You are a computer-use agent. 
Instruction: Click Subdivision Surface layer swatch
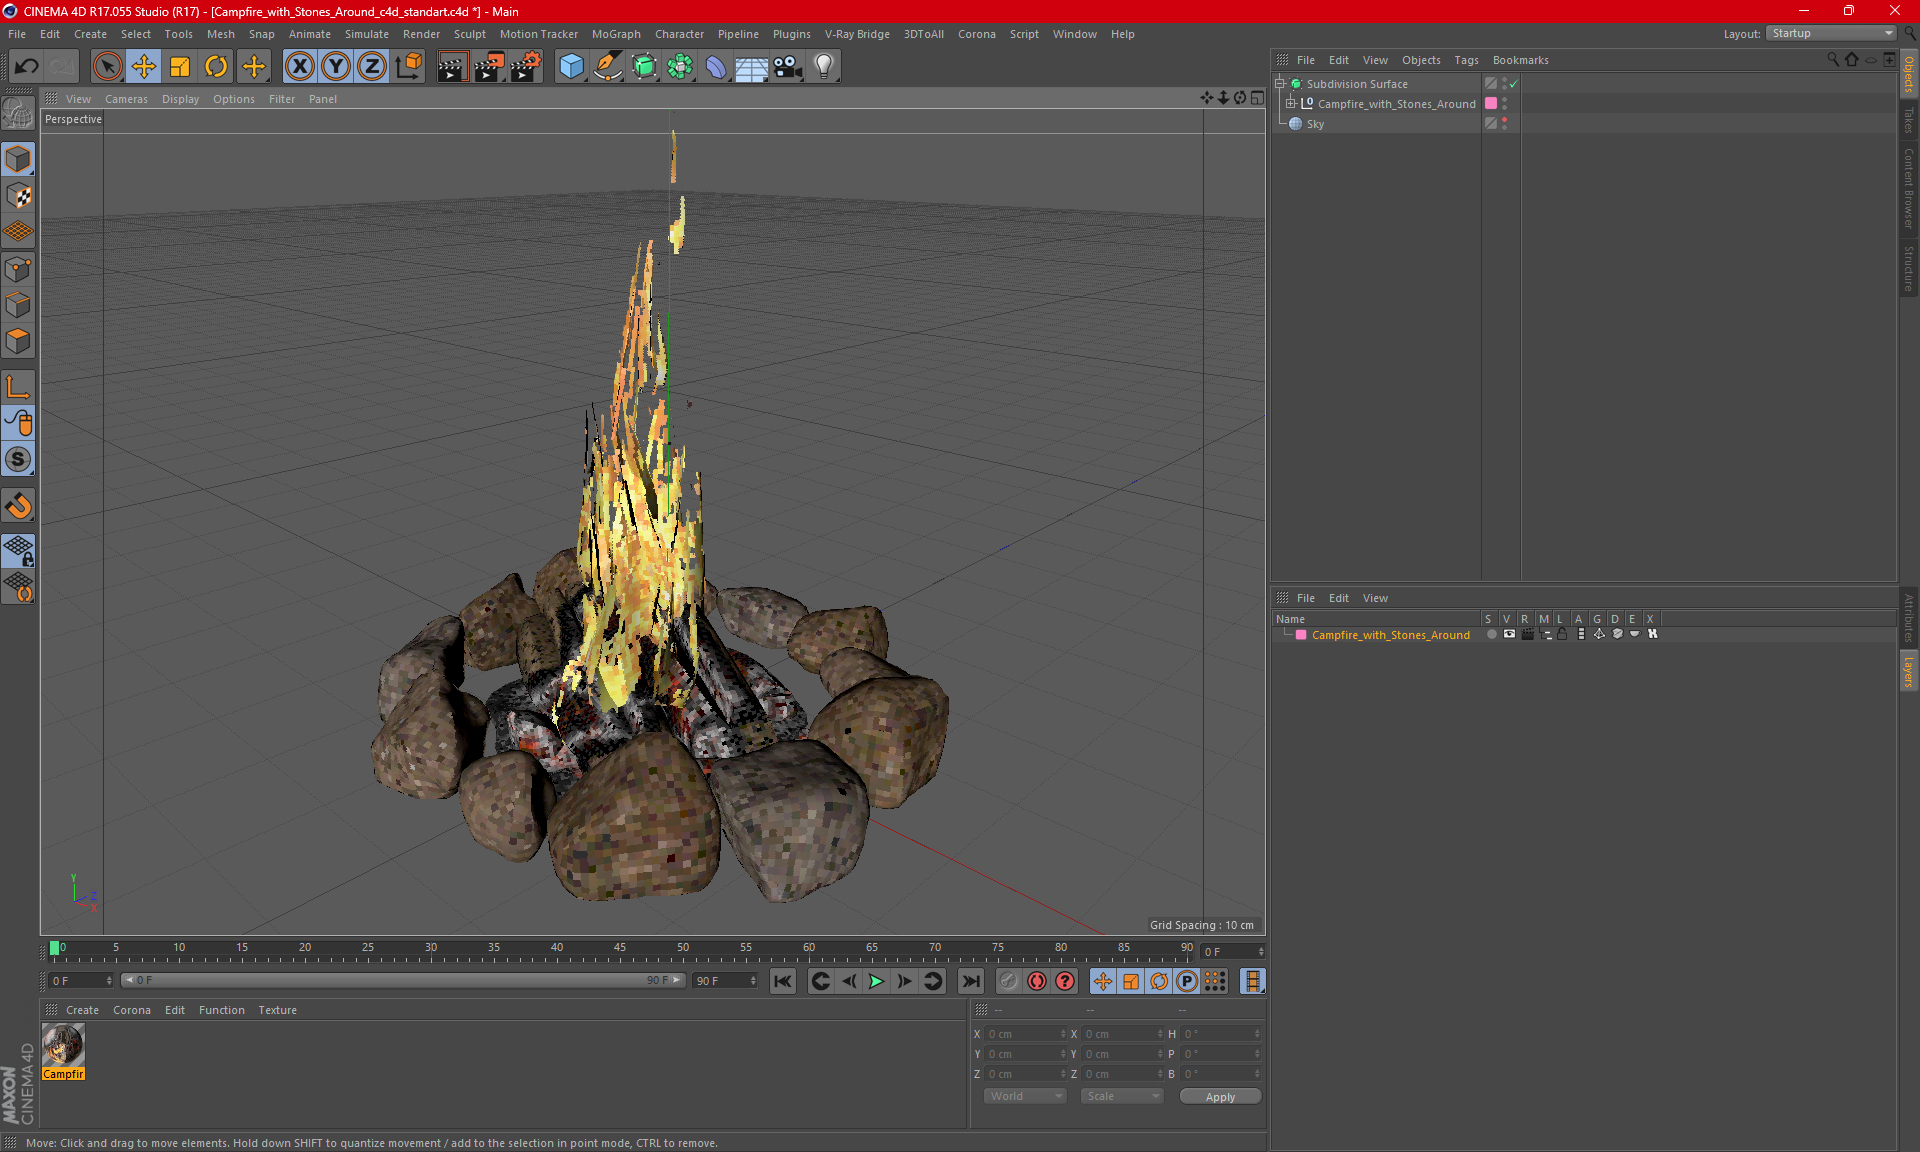point(1491,83)
